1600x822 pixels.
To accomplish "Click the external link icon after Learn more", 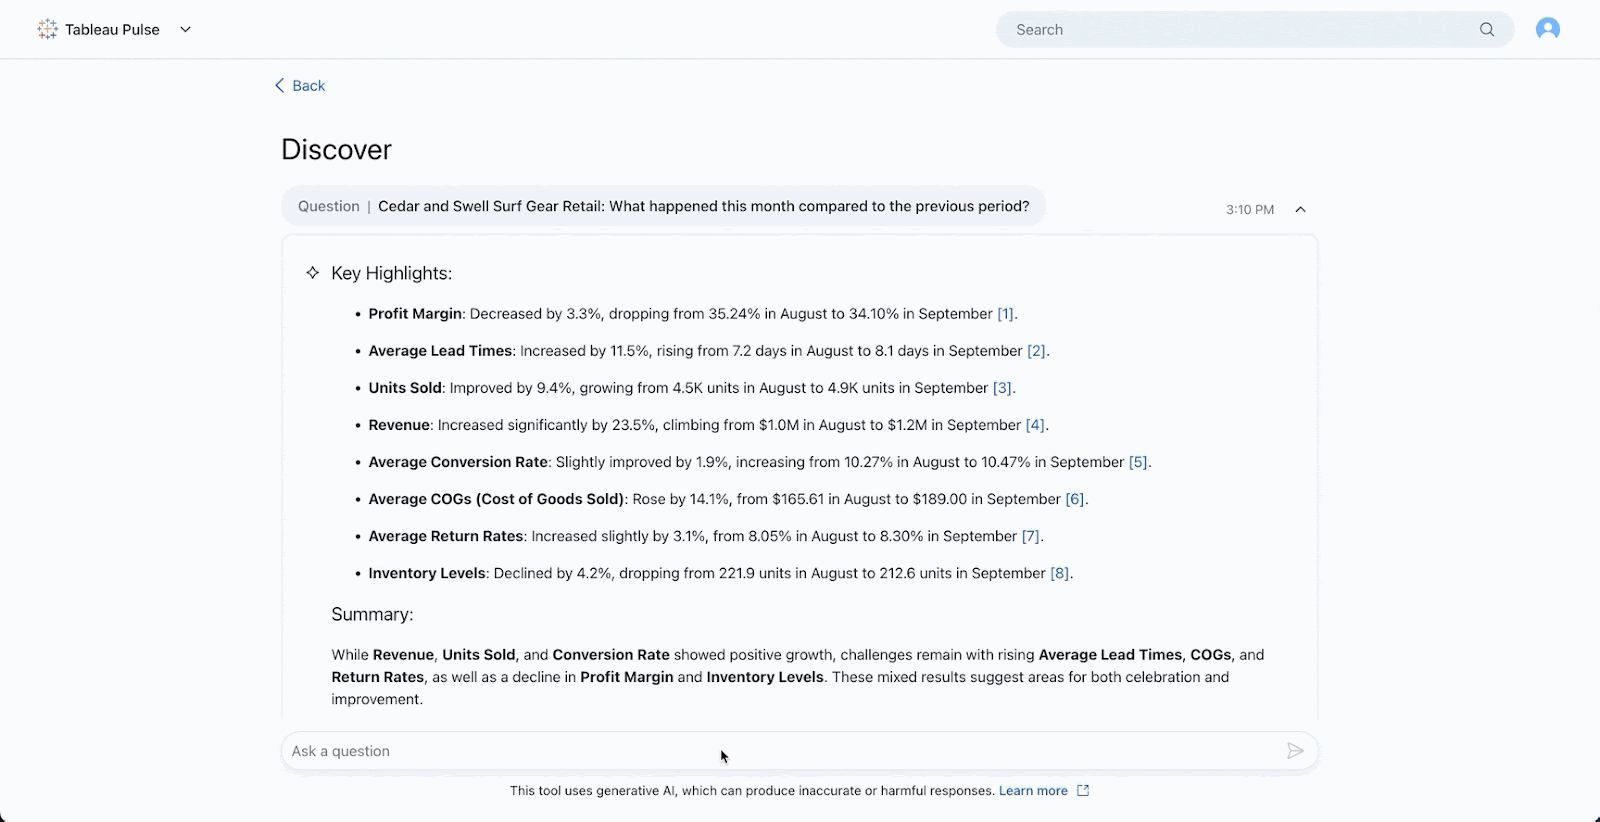I will click(x=1083, y=791).
